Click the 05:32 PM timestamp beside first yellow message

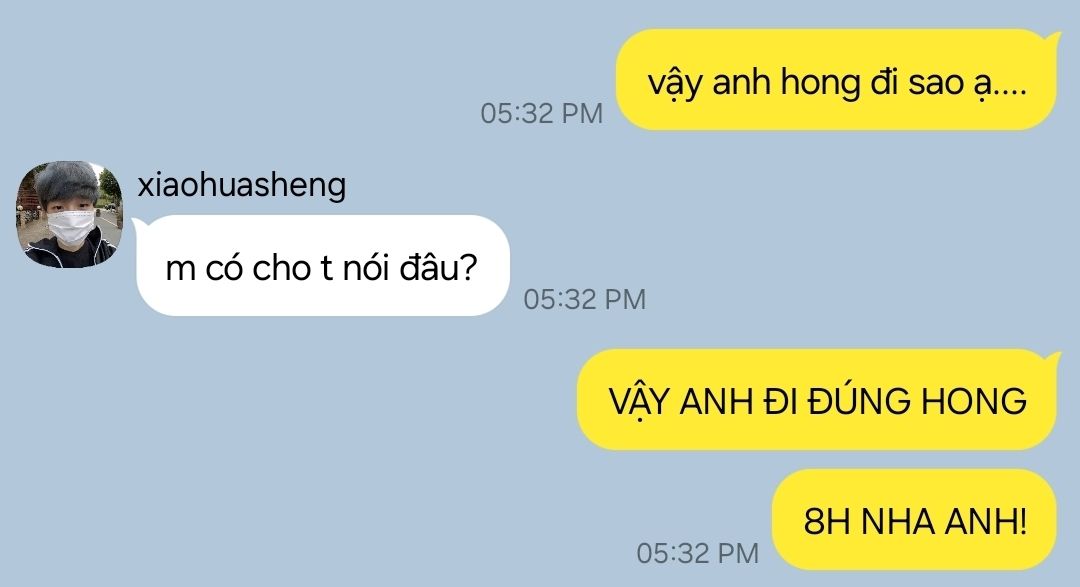tap(541, 114)
